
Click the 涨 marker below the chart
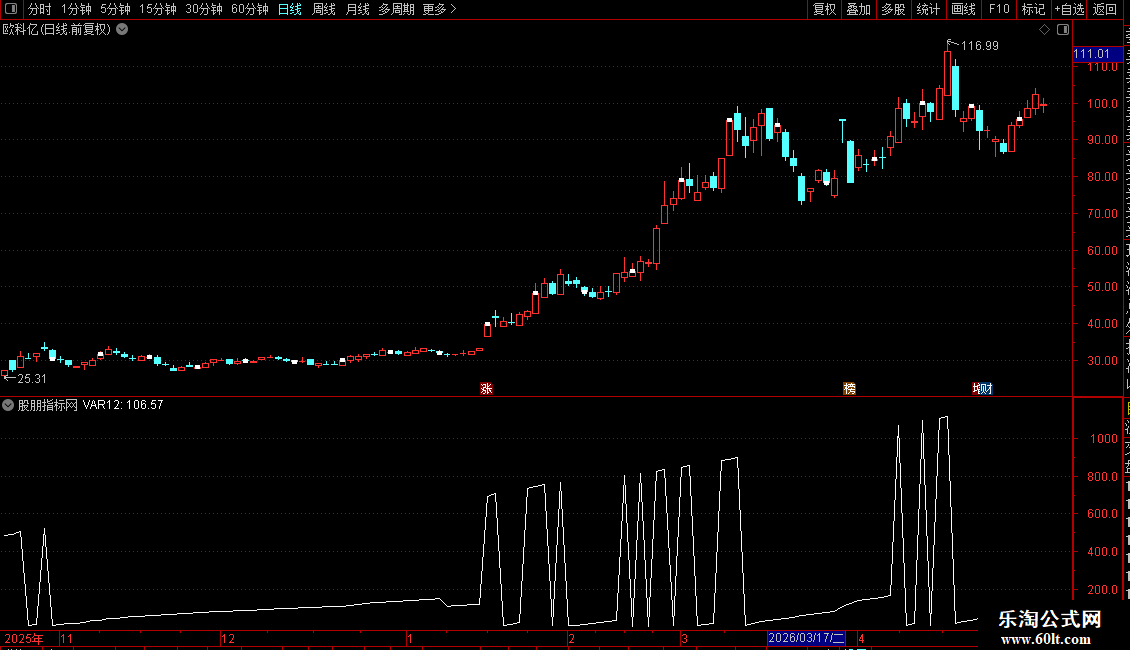(486, 389)
